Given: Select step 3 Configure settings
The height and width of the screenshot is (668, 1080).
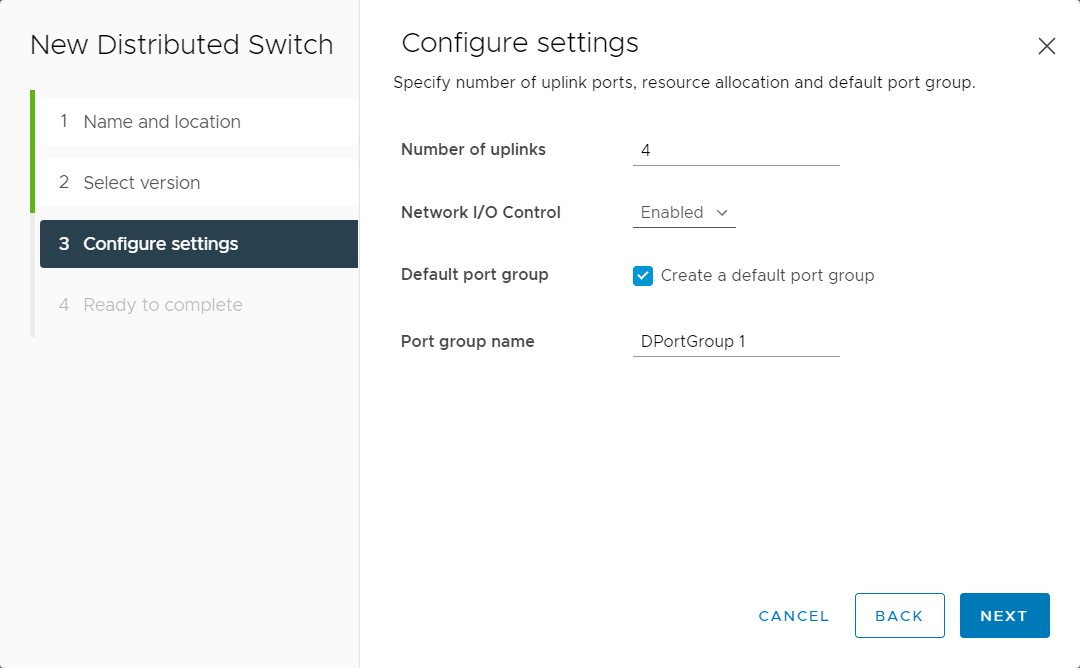Looking at the screenshot, I should [198, 244].
